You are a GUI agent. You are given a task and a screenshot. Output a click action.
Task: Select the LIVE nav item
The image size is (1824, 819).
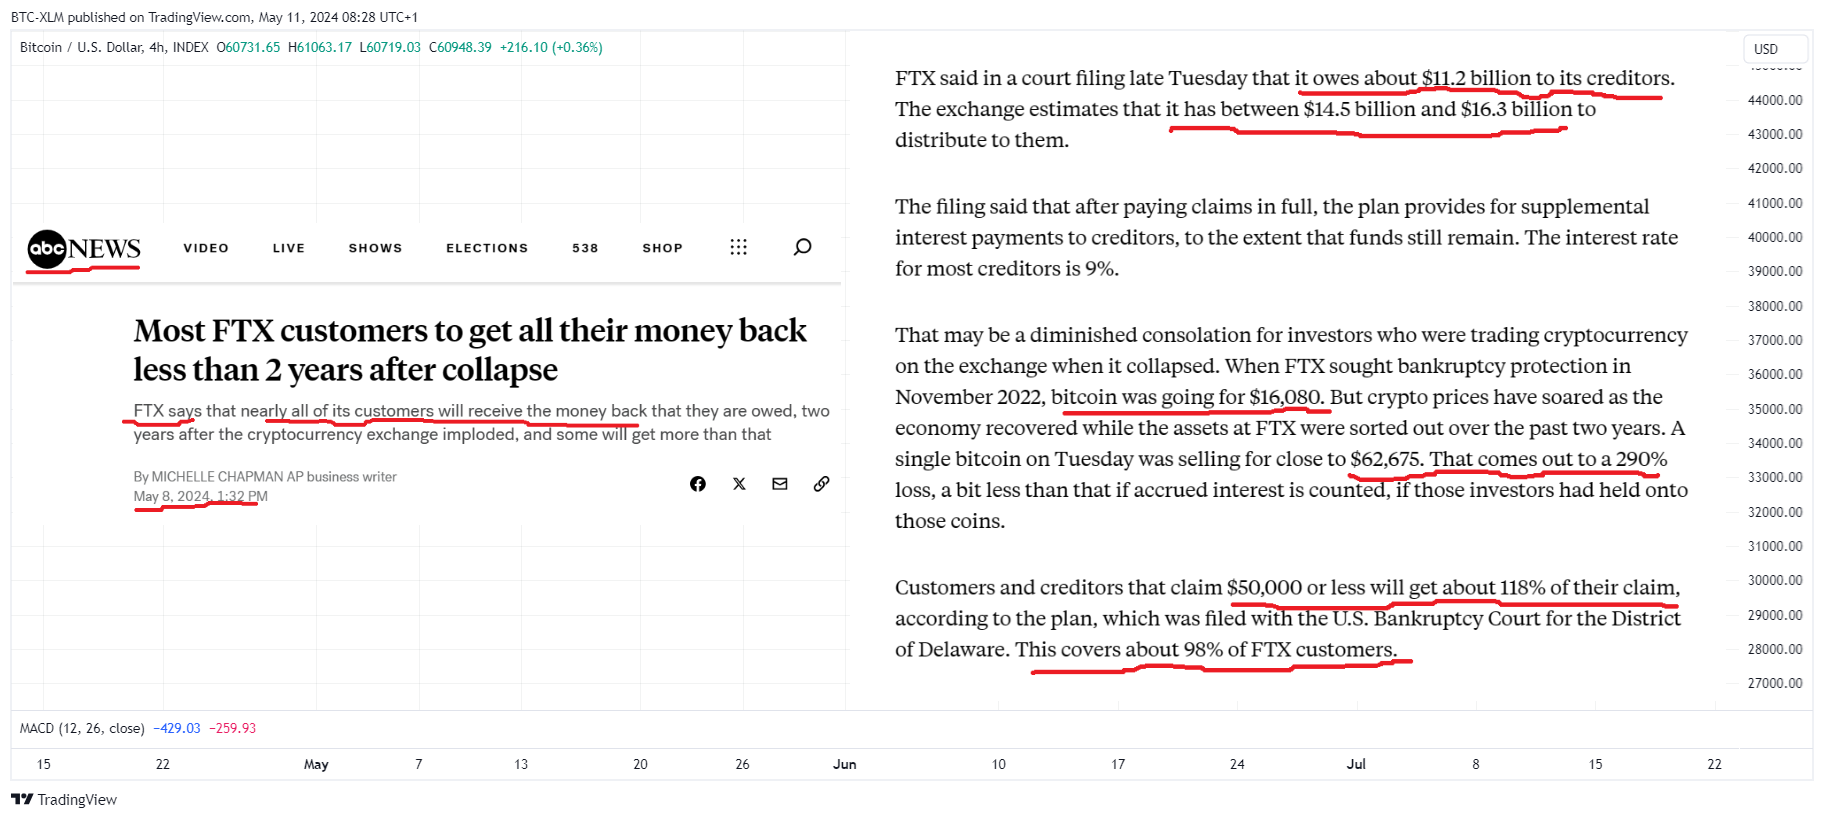(289, 248)
